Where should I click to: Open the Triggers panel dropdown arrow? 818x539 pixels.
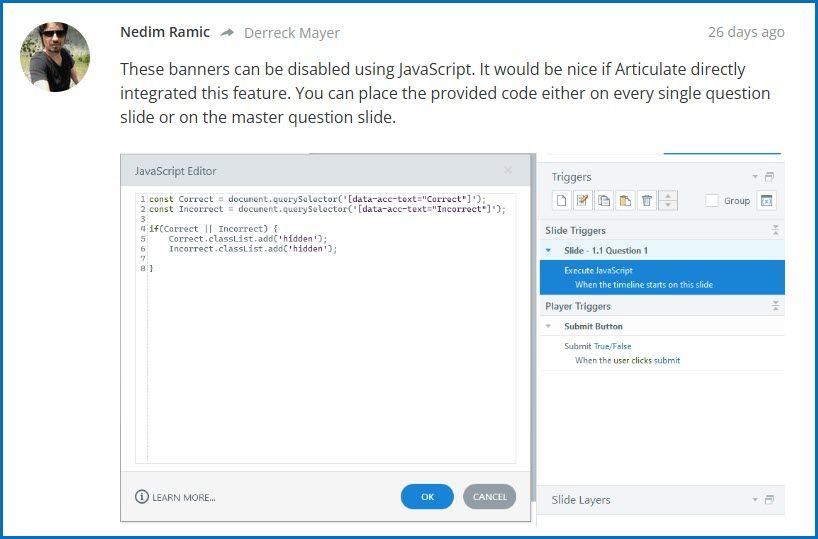pyautogui.click(x=755, y=177)
